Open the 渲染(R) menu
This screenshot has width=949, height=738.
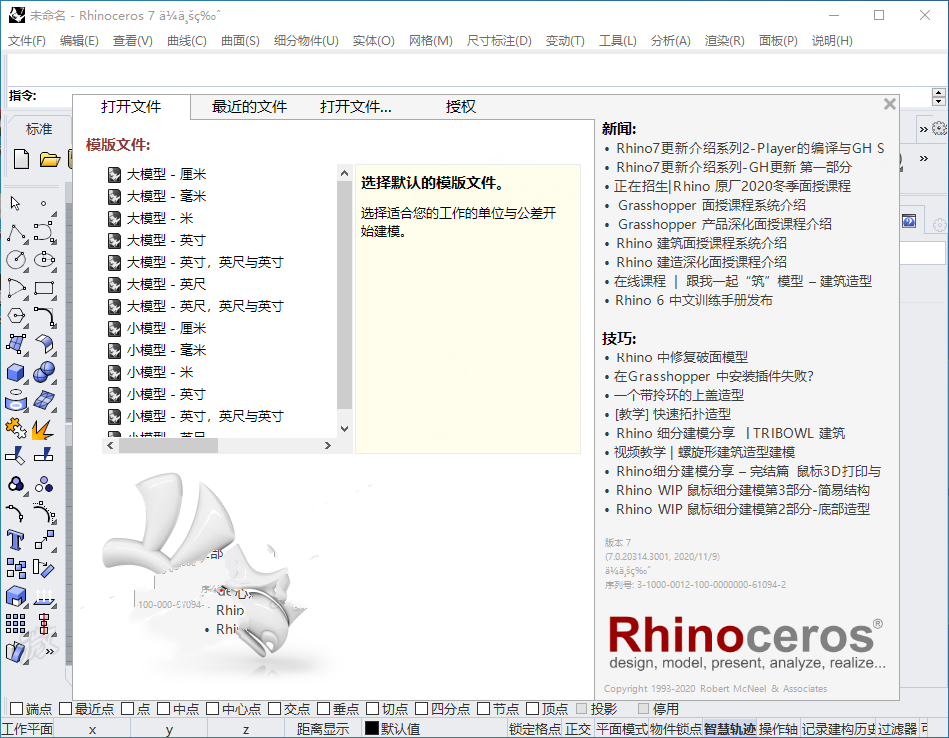pos(724,41)
